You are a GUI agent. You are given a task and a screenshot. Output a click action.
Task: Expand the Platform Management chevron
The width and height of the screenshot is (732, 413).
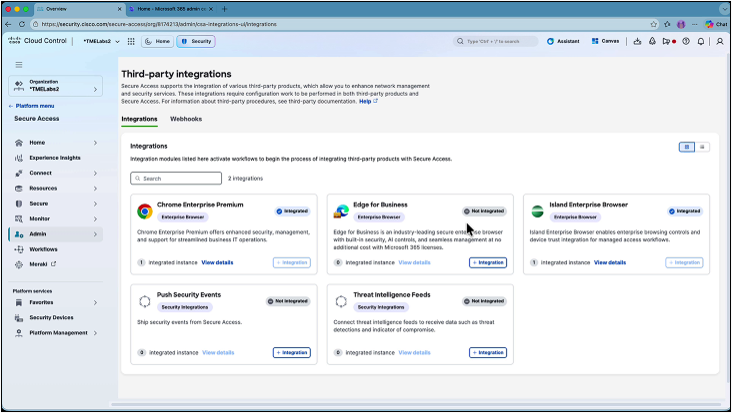coord(95,333)
